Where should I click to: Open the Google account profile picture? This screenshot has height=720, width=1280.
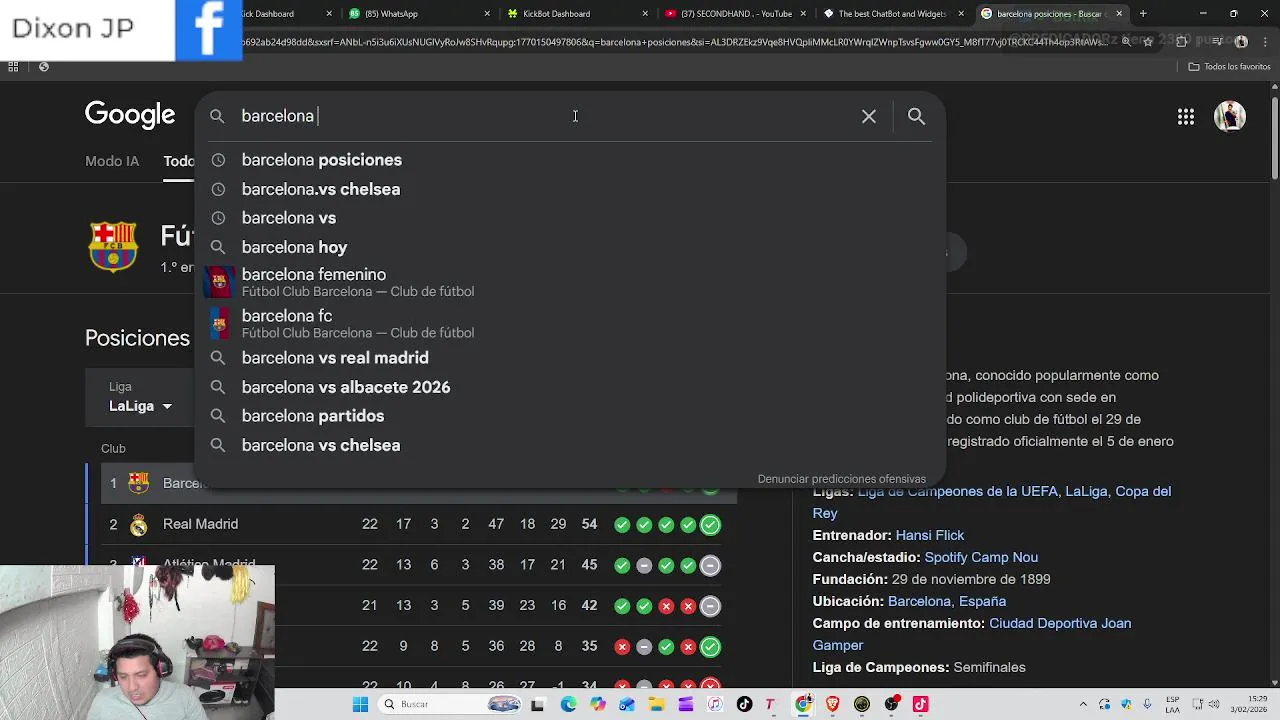(1230, 116)
